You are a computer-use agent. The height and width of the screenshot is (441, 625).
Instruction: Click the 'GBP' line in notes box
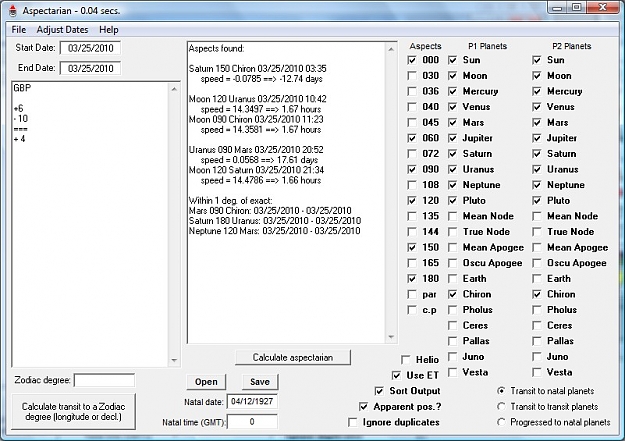[x=22, y=88]
